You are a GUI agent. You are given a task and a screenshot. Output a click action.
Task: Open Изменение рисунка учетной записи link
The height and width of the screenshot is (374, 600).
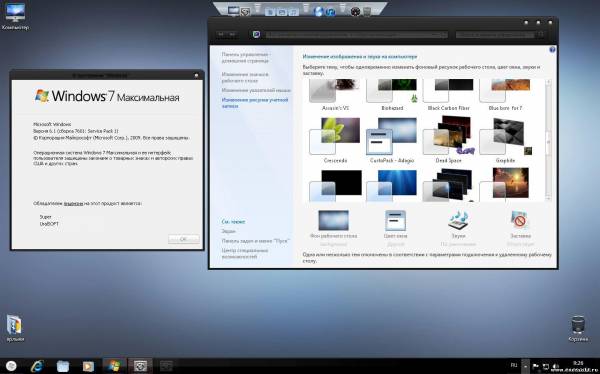point(255,103)
